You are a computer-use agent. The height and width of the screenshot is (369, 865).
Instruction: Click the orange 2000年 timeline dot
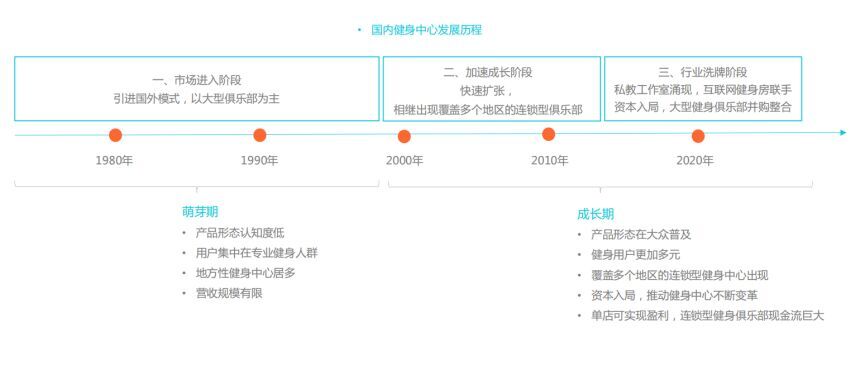point(404,136)
